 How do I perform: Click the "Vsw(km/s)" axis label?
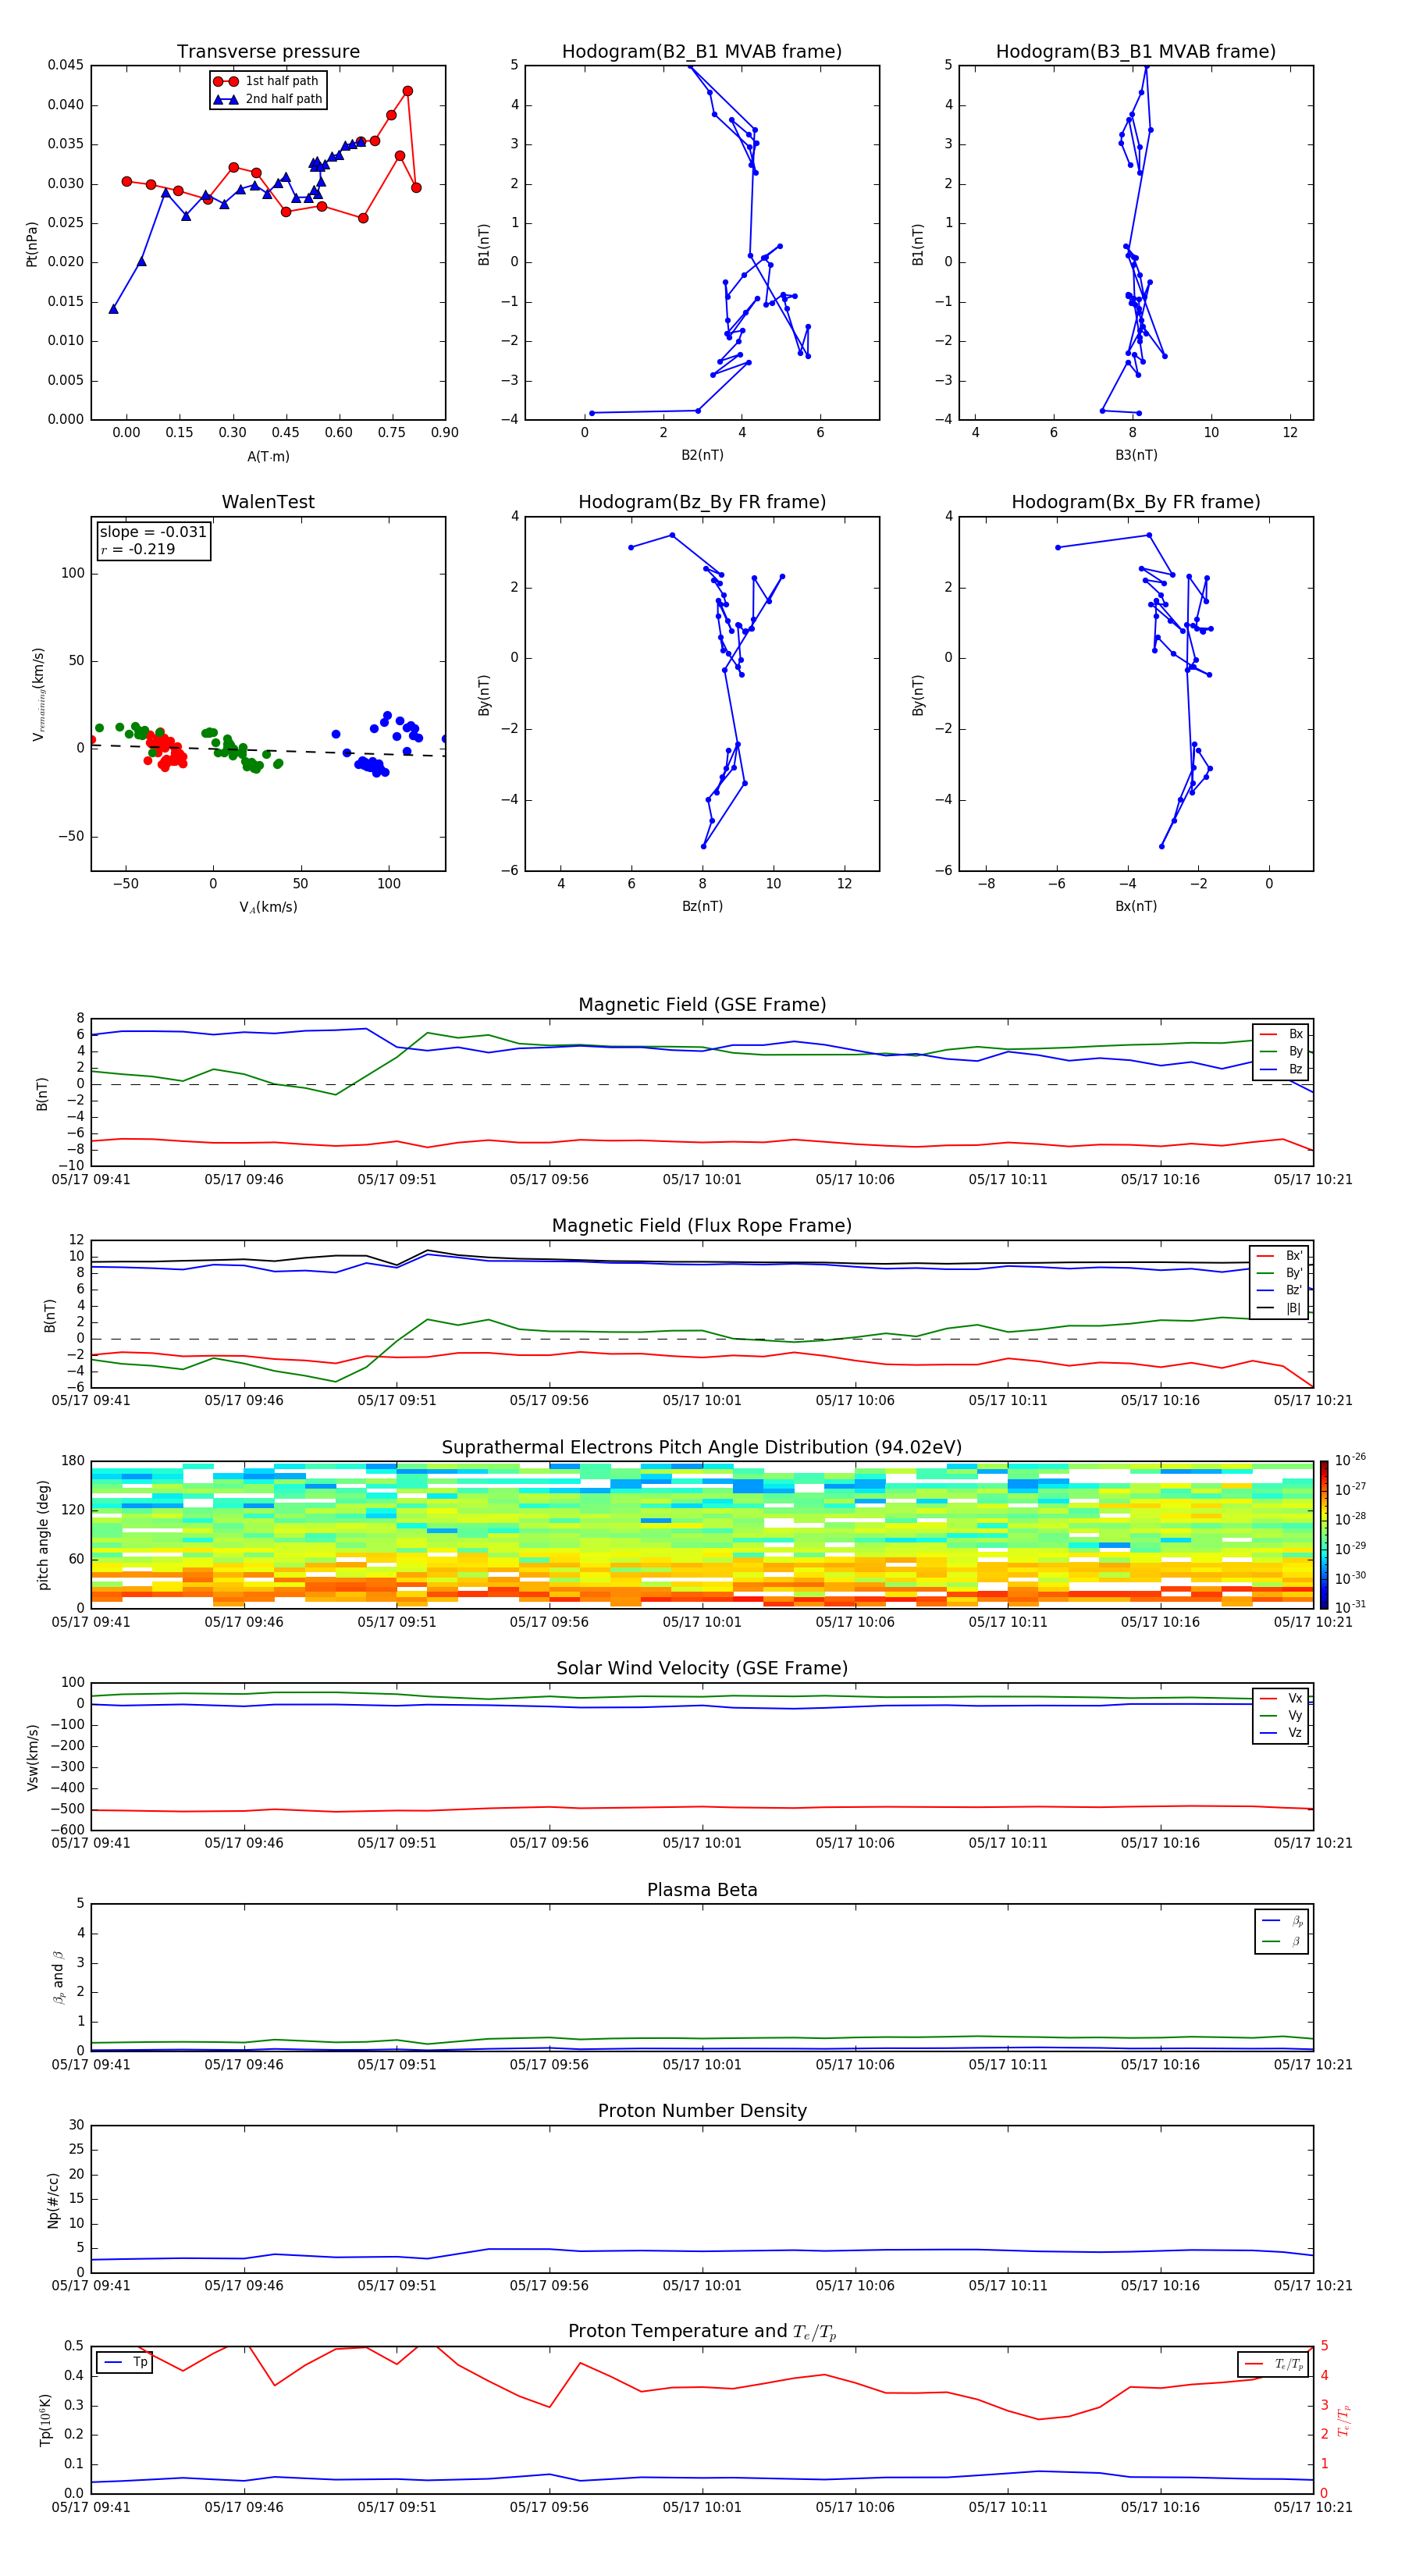[33, 1757]
